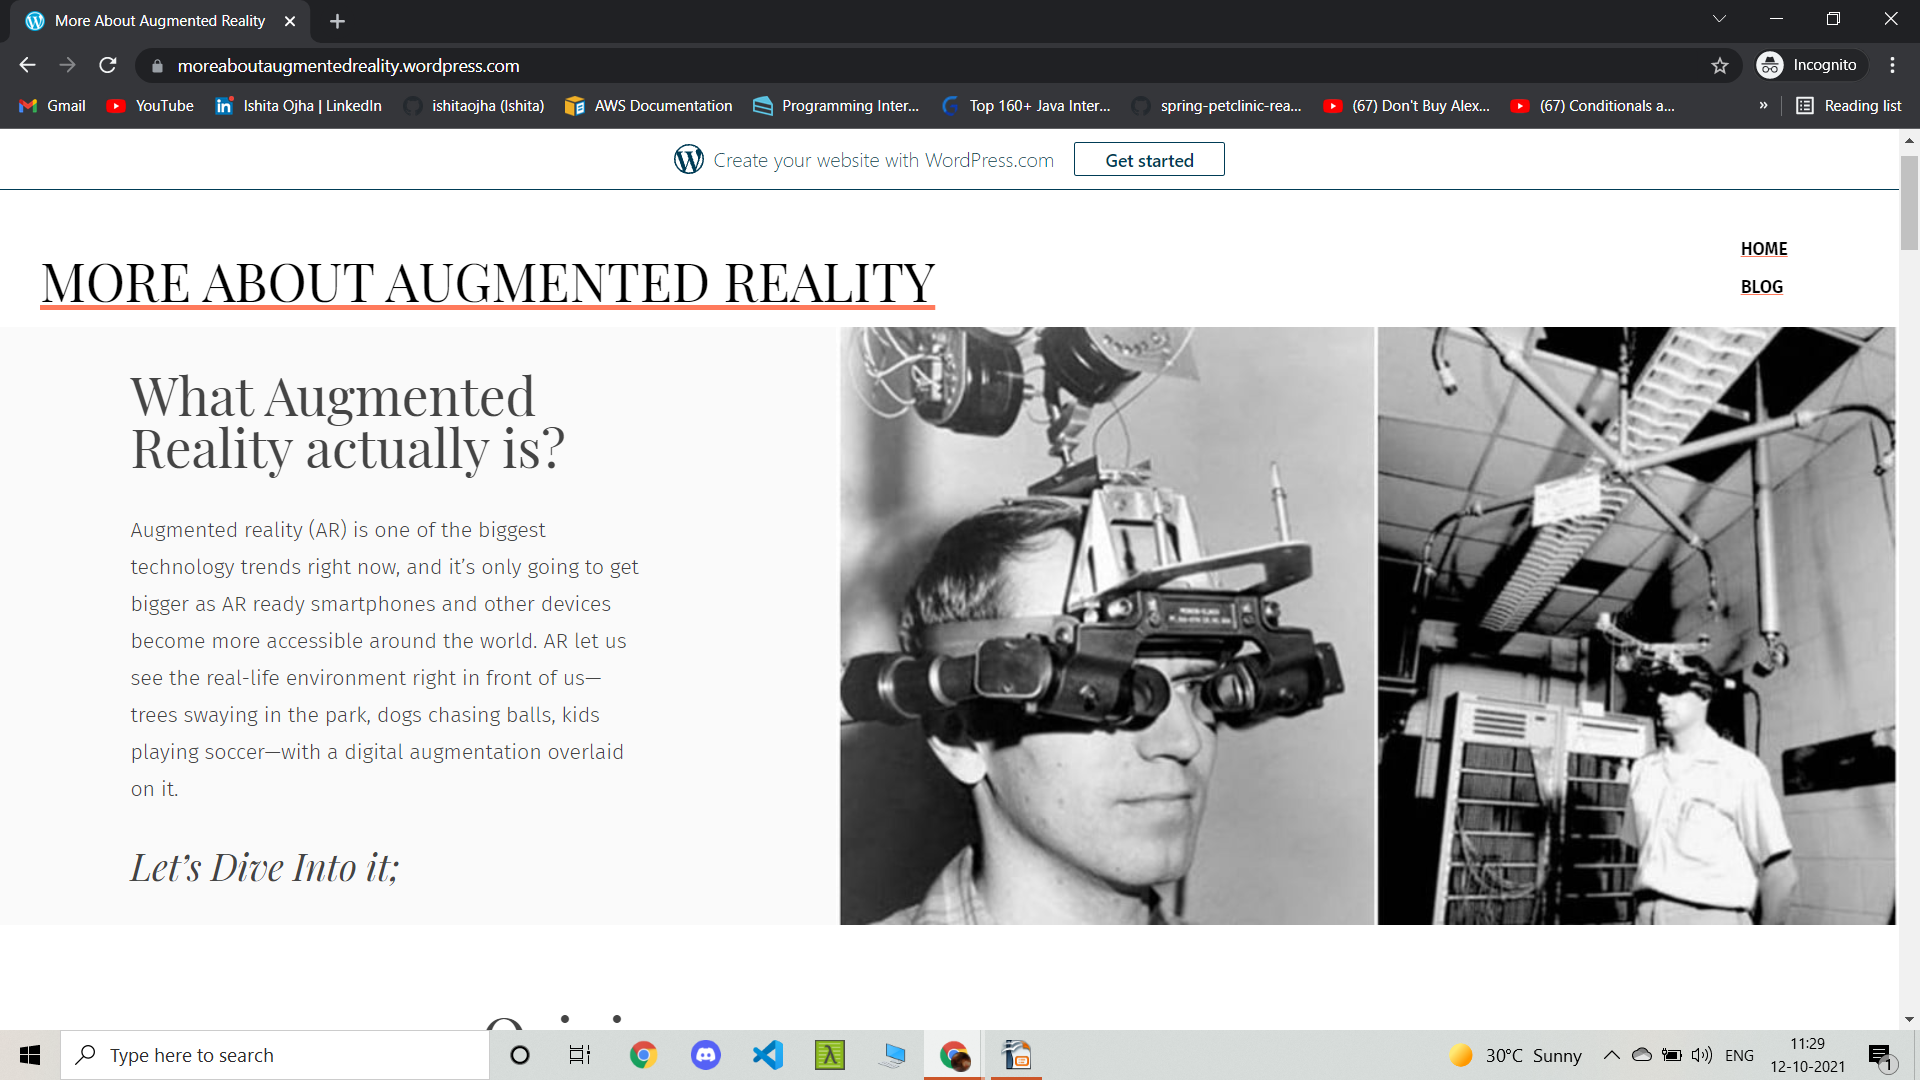Open the YouTube bookmark
This screenshot has width=1920, height=1080.
[x=150, y=106]
